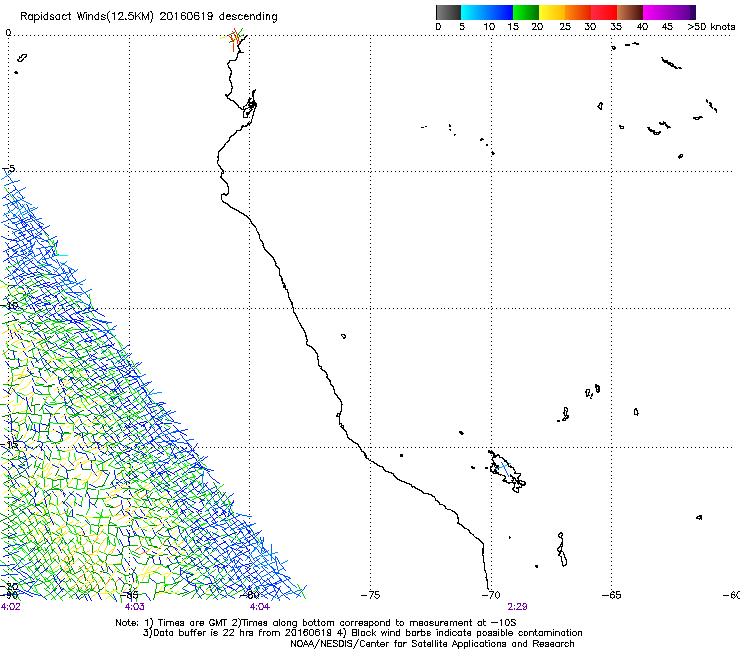Click the Lake Titicaca outline with blue barb
The width and height of the screenshot is (740, 650).
(x=507, y=471)
